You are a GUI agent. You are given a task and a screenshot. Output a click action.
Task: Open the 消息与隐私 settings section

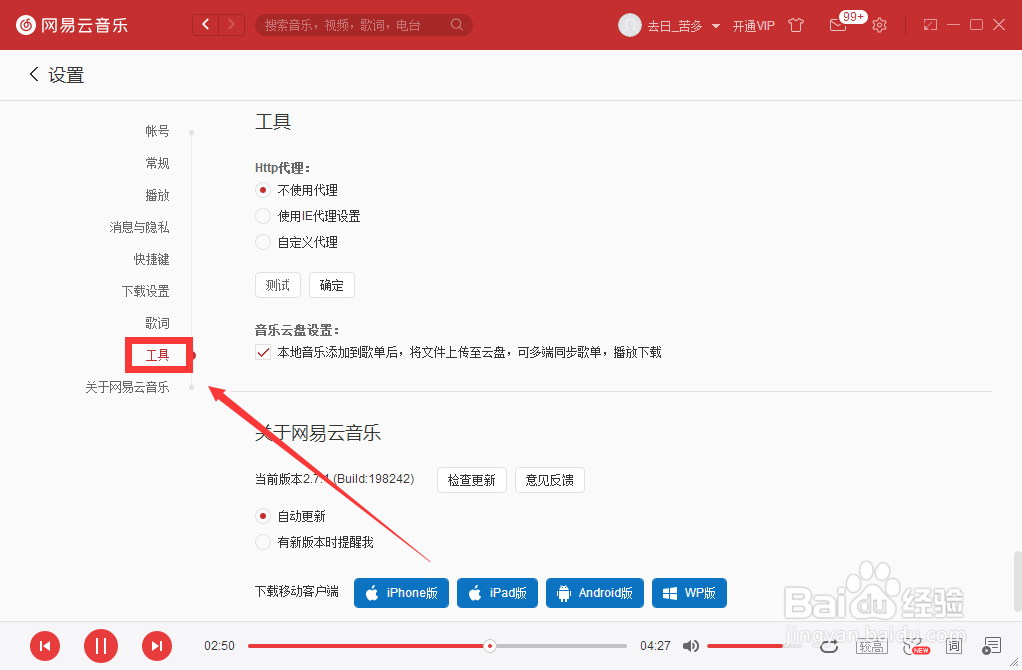(x=139, y=227)
